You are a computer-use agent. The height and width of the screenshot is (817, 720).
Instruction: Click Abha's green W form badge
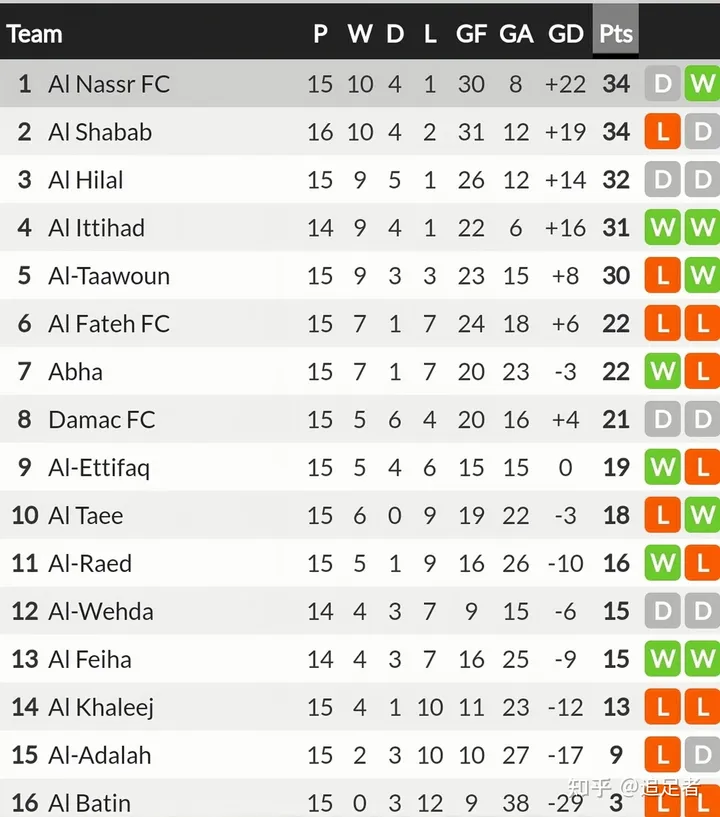pyautogui.click(x=662, y=372)
